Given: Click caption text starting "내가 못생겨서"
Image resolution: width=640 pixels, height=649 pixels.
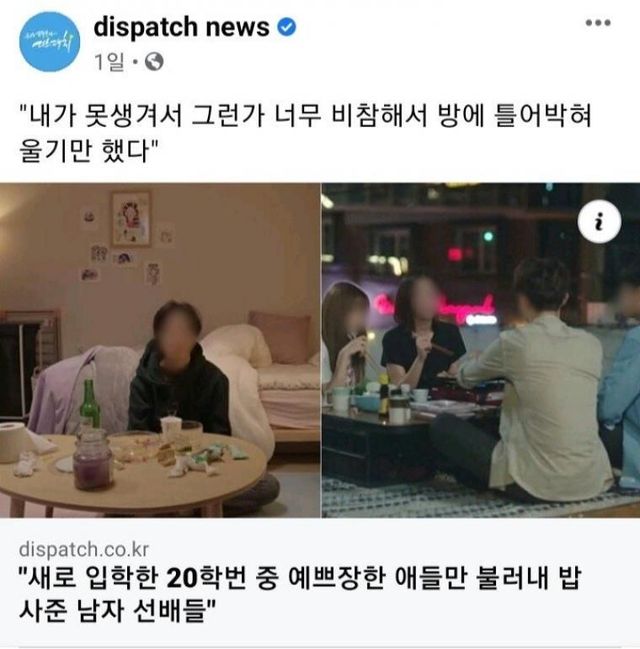Looking at the screenshot, I should point(306,115).
